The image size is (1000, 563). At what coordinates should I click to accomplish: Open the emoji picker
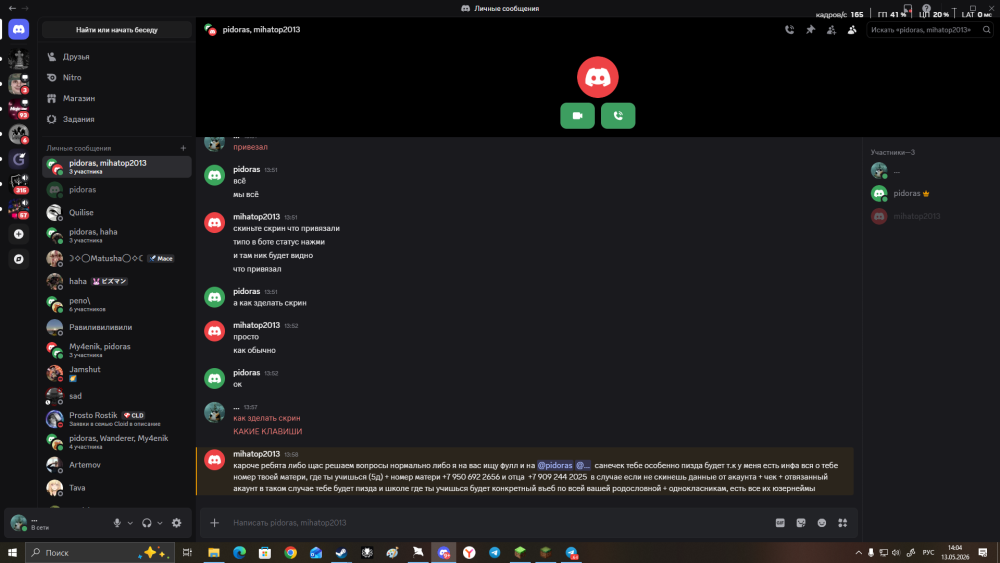click(x=822, y=523)
